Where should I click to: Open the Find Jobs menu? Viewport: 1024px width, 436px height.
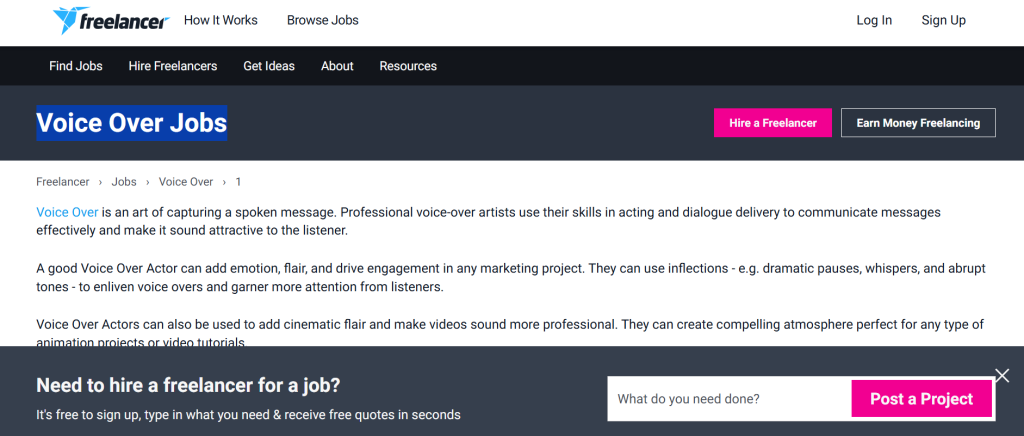click(76, 66)
